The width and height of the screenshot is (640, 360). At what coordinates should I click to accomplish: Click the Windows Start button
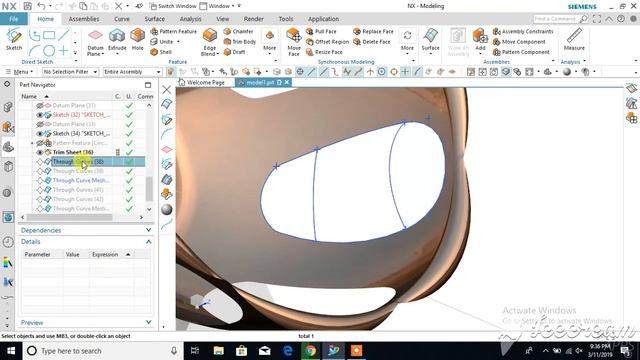(x=11, y=351)
